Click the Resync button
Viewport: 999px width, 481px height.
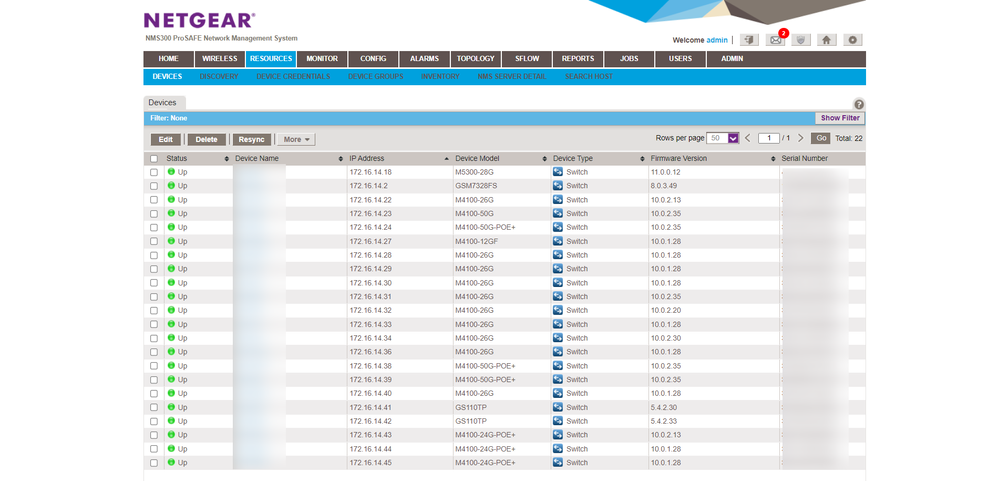251,140
